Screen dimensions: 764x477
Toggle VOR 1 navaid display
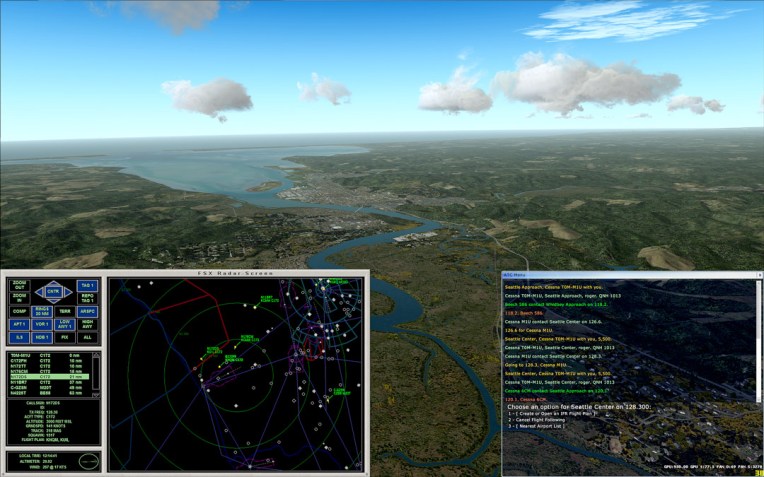42,324
